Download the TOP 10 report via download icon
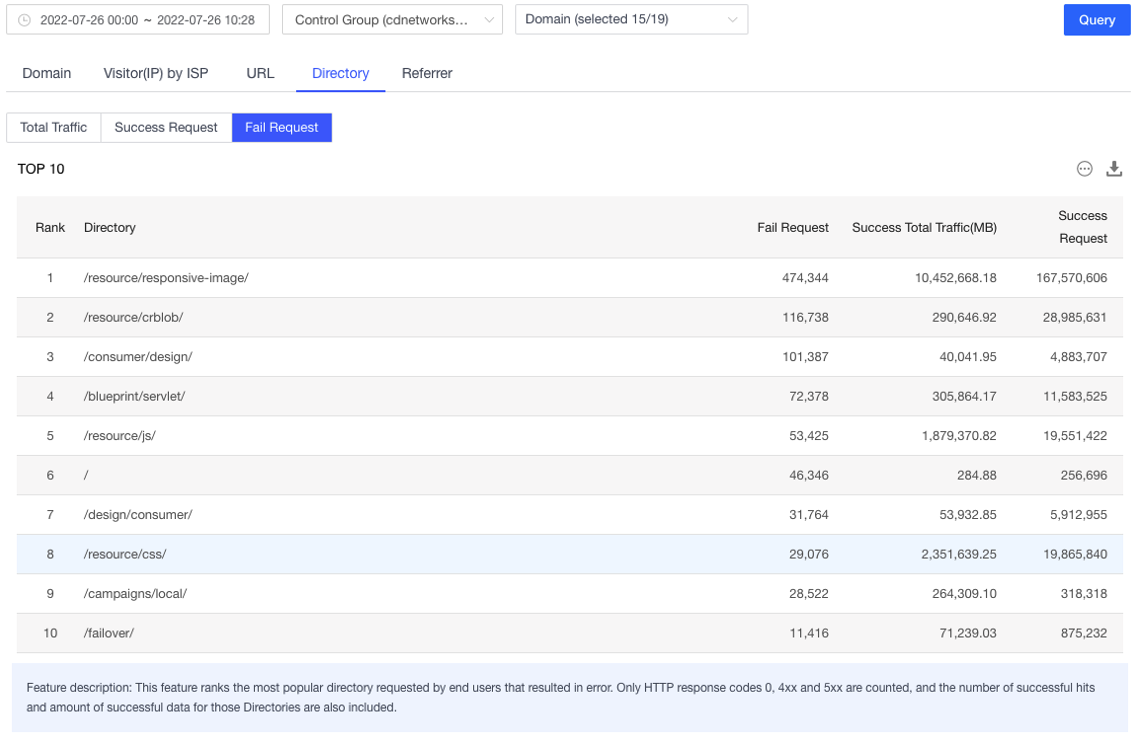1137x741 pixels. 1113,169
